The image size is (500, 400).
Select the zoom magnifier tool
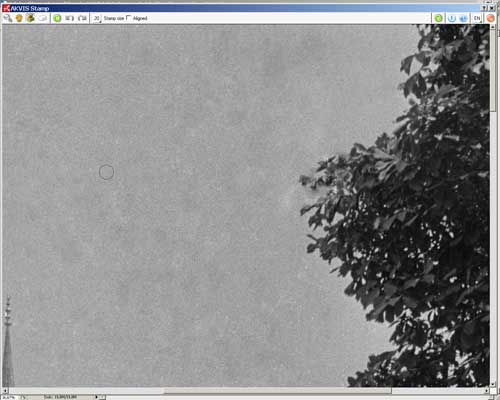click(x=7, y=18)
